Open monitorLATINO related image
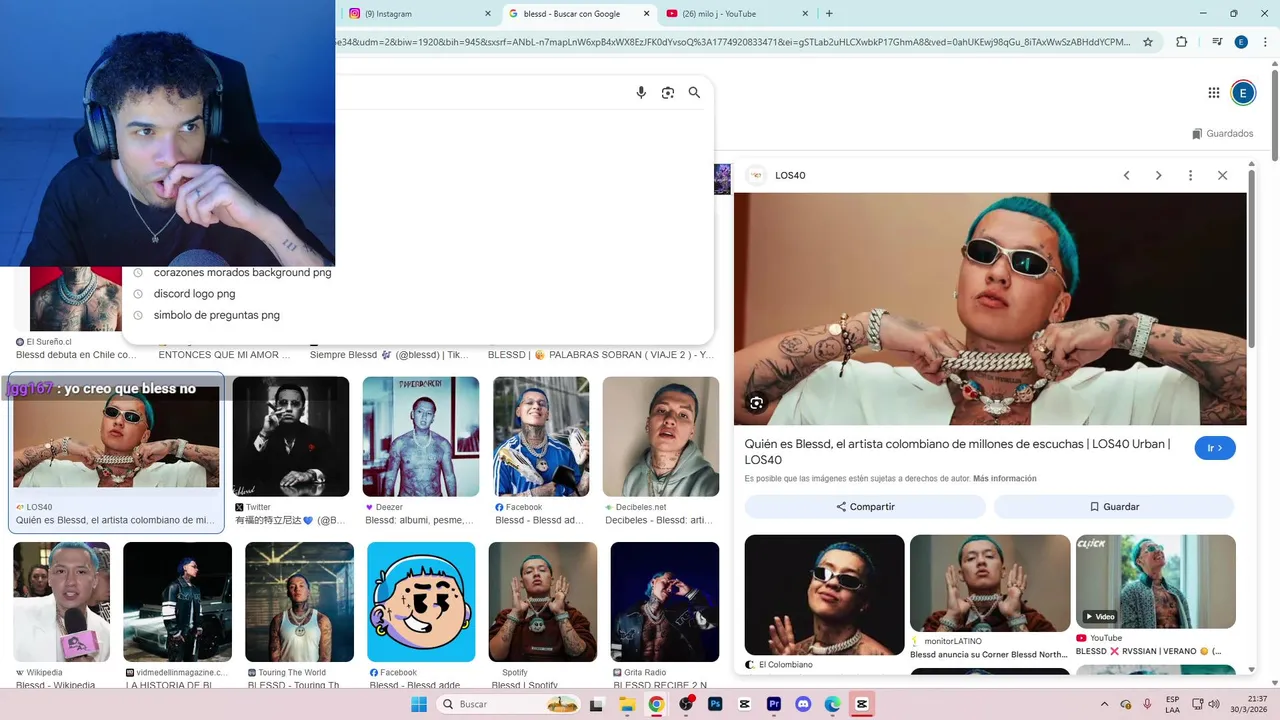Image resolution: width=1280 pixels, height=720 pixels. pos(990,583)
